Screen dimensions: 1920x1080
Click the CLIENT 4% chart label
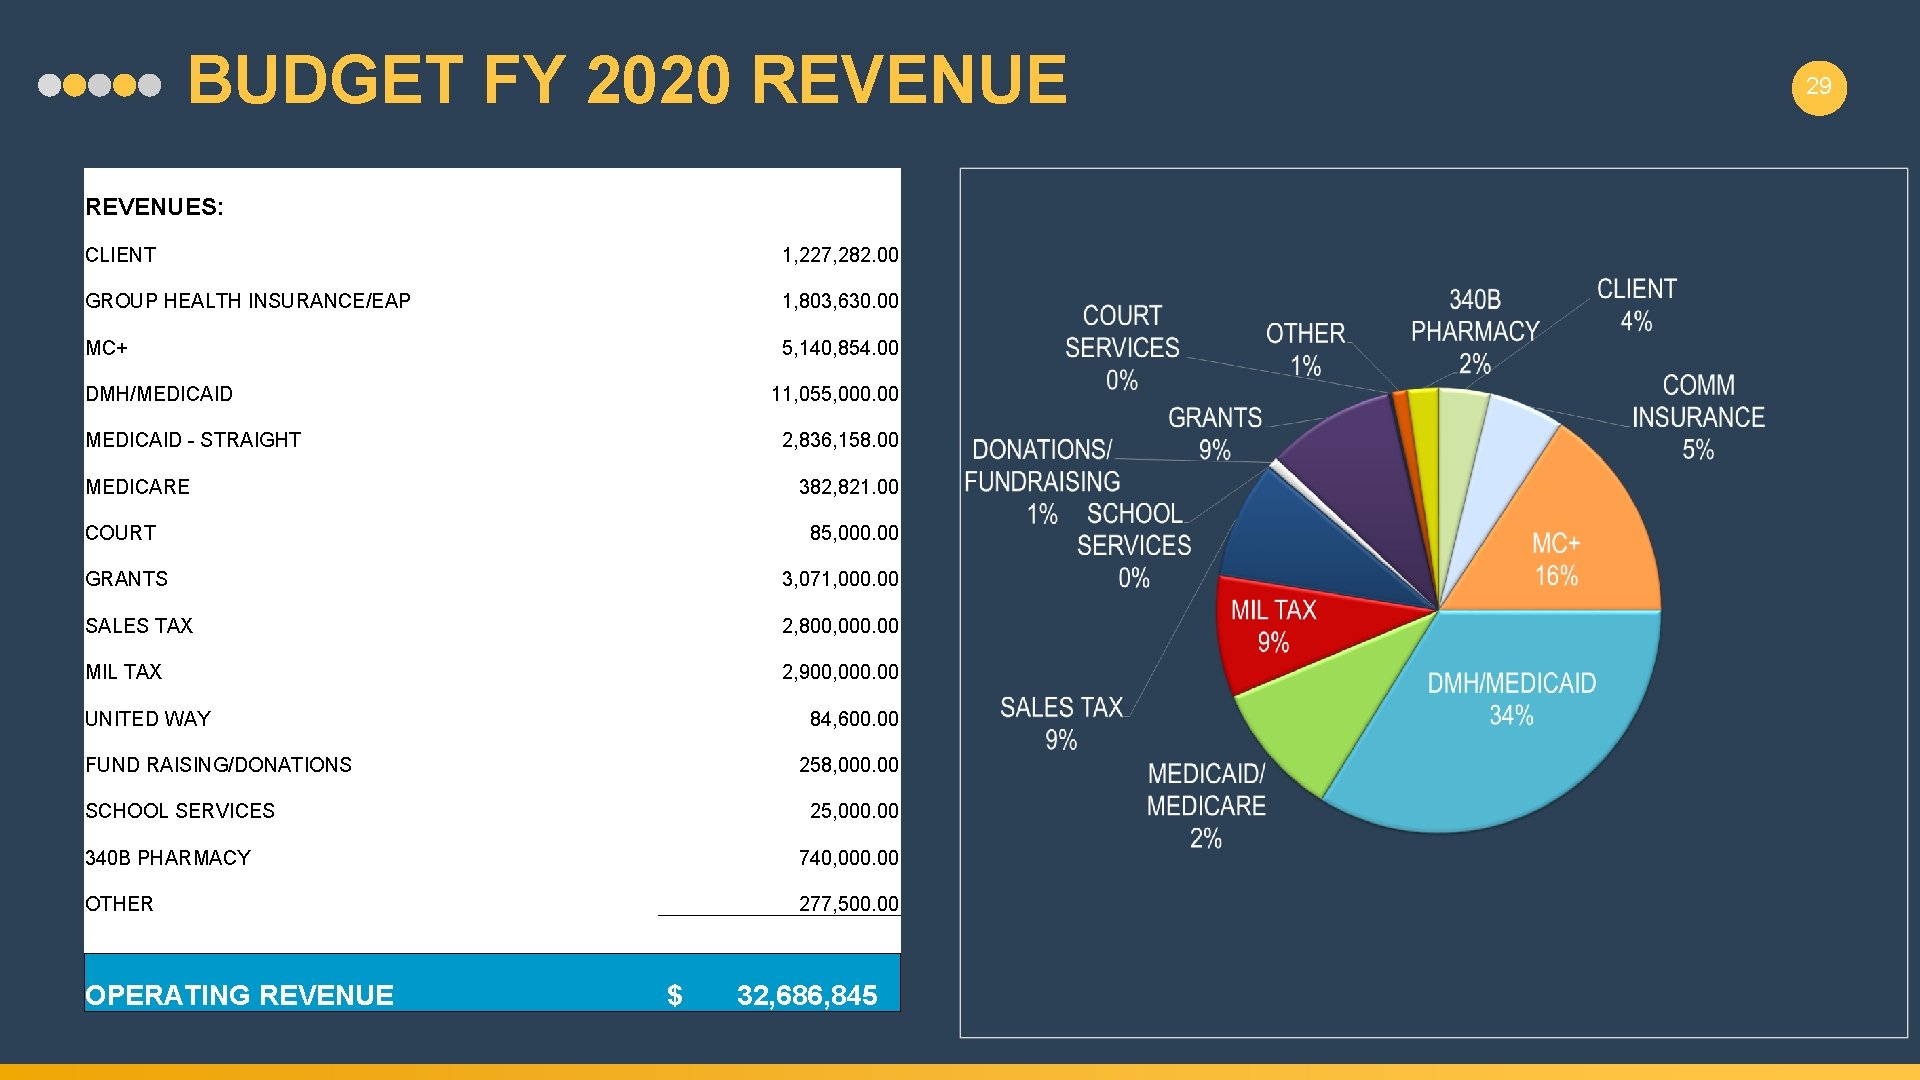1636,305
